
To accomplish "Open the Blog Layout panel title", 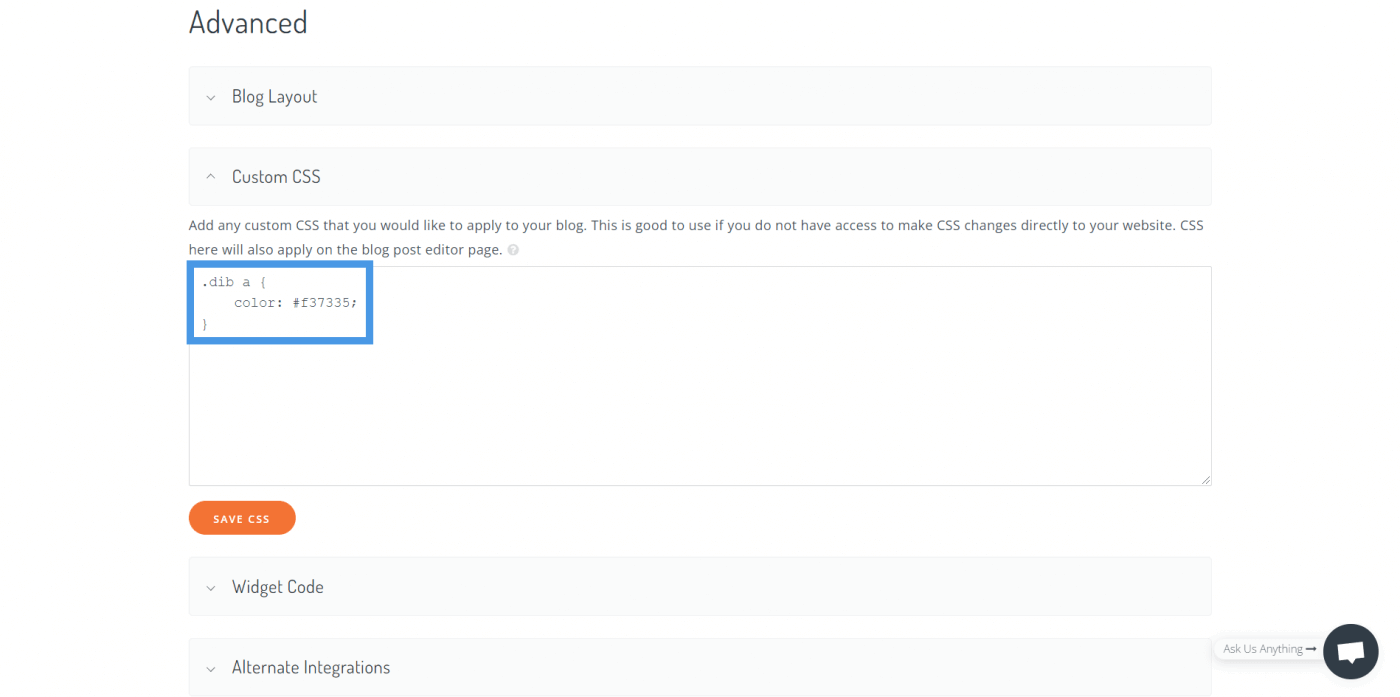I will point(274,97).
